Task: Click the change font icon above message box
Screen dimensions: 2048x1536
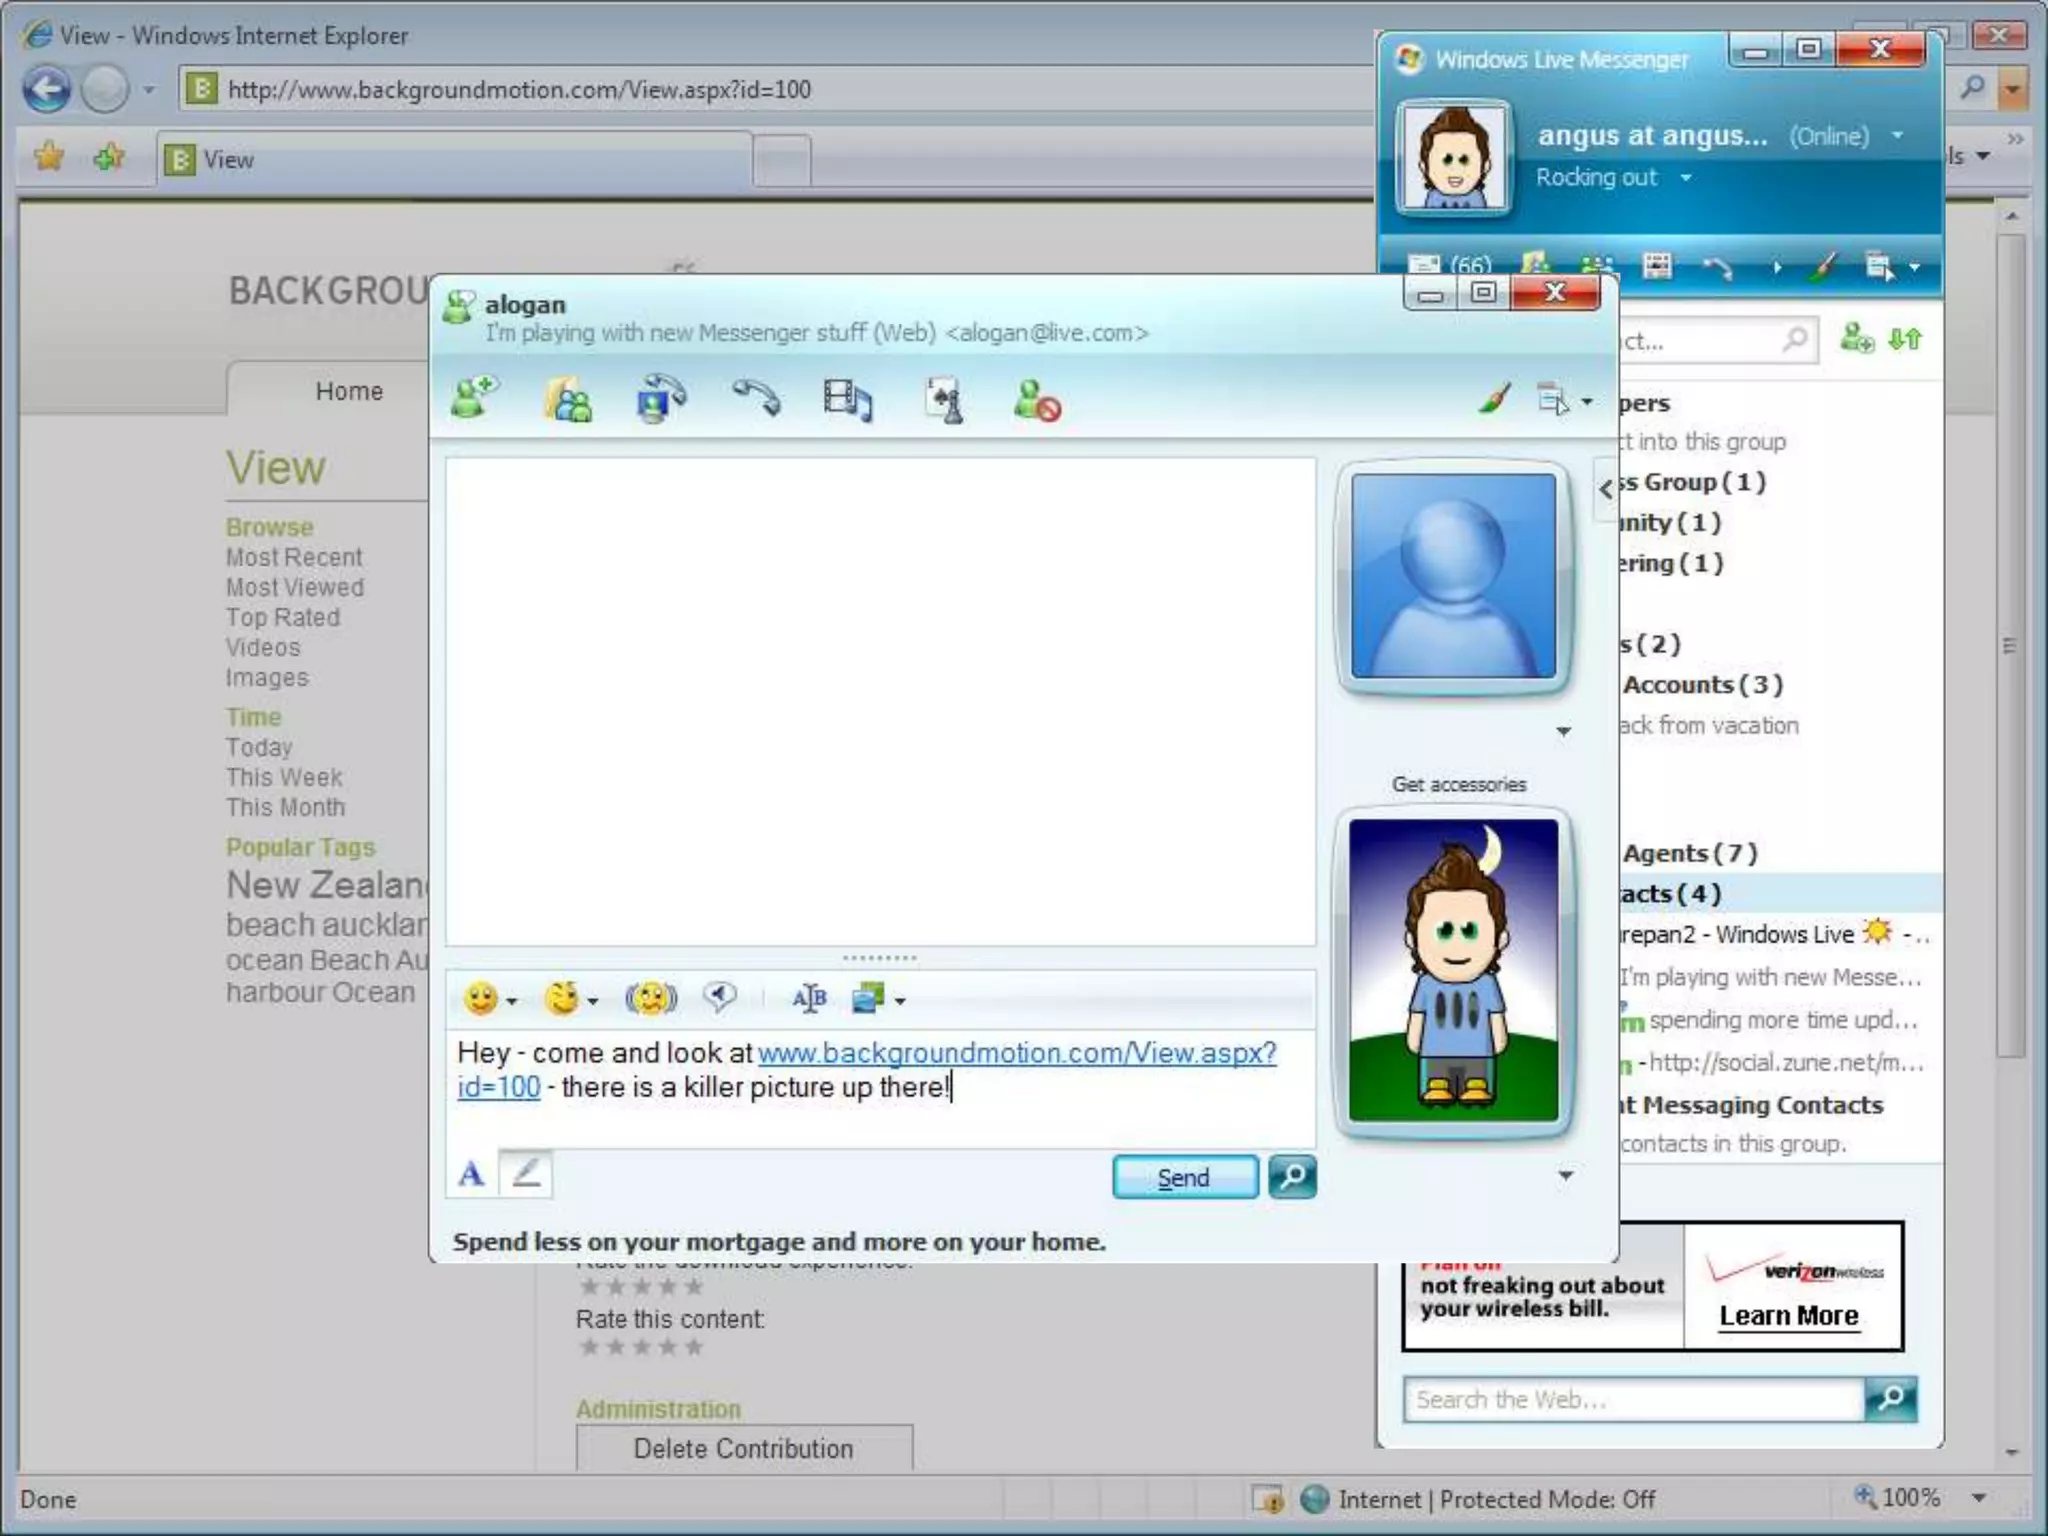Action: (x=808, y=998)
